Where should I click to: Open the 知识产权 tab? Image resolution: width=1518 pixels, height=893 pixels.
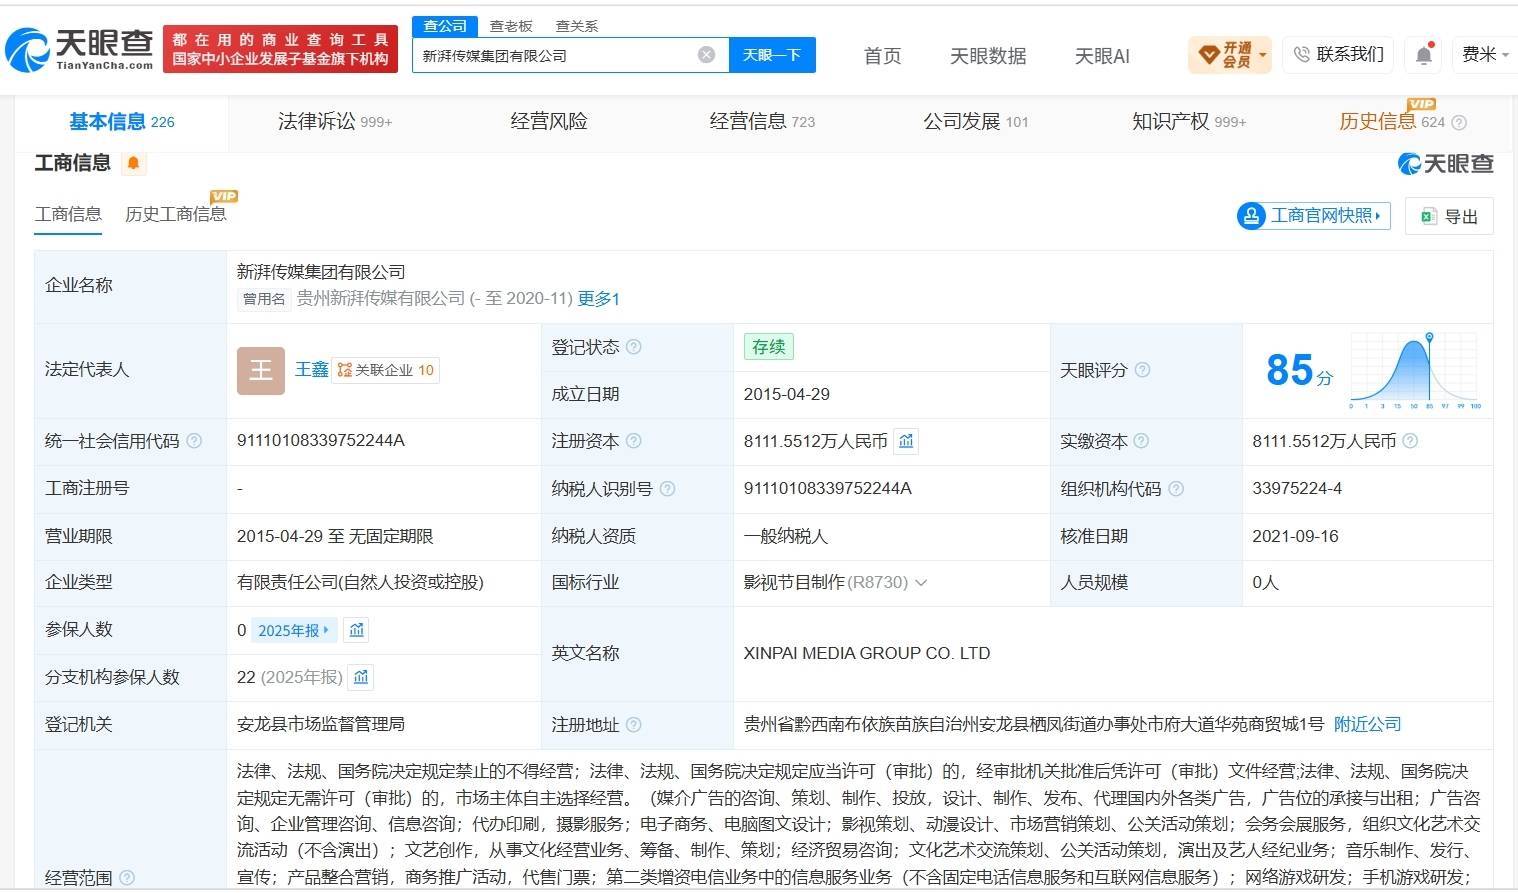click(x=1189, y=122)
